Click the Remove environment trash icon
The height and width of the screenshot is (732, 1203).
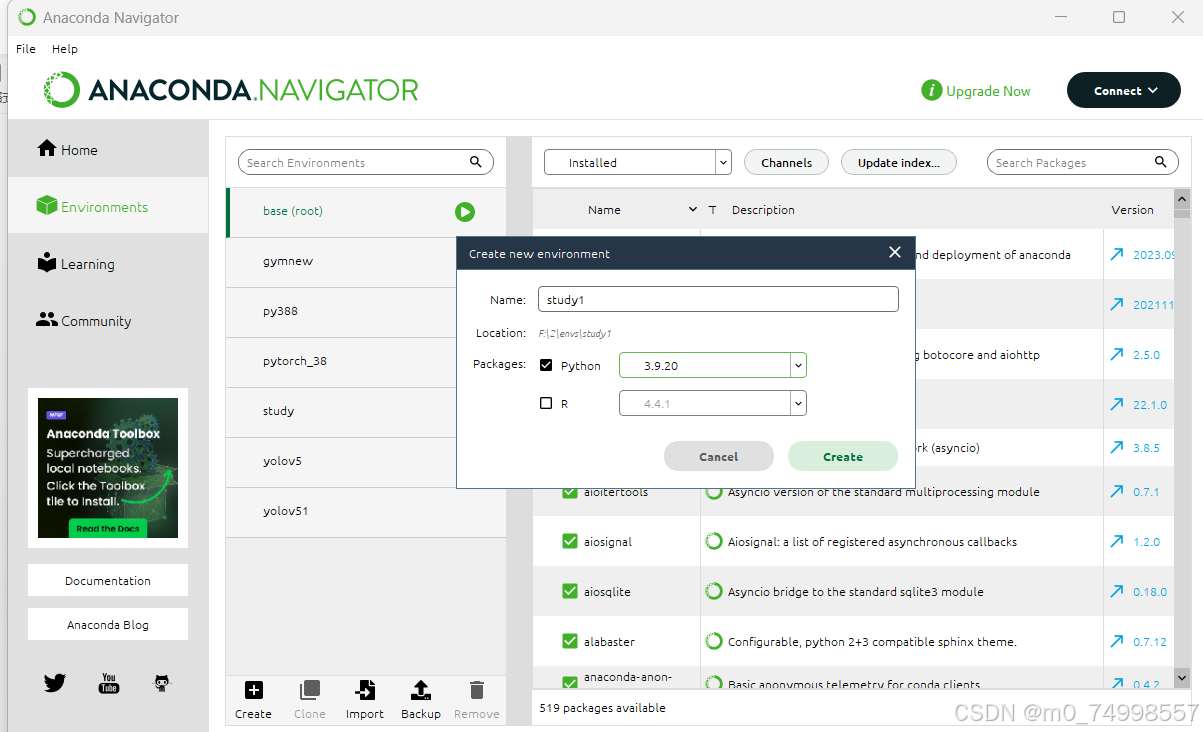tap(477, 690)
